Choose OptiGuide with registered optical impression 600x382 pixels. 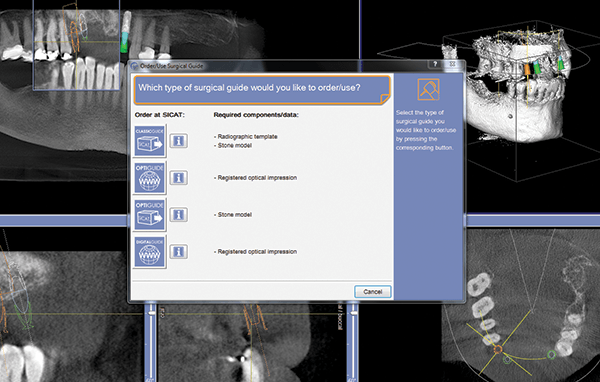150,178
